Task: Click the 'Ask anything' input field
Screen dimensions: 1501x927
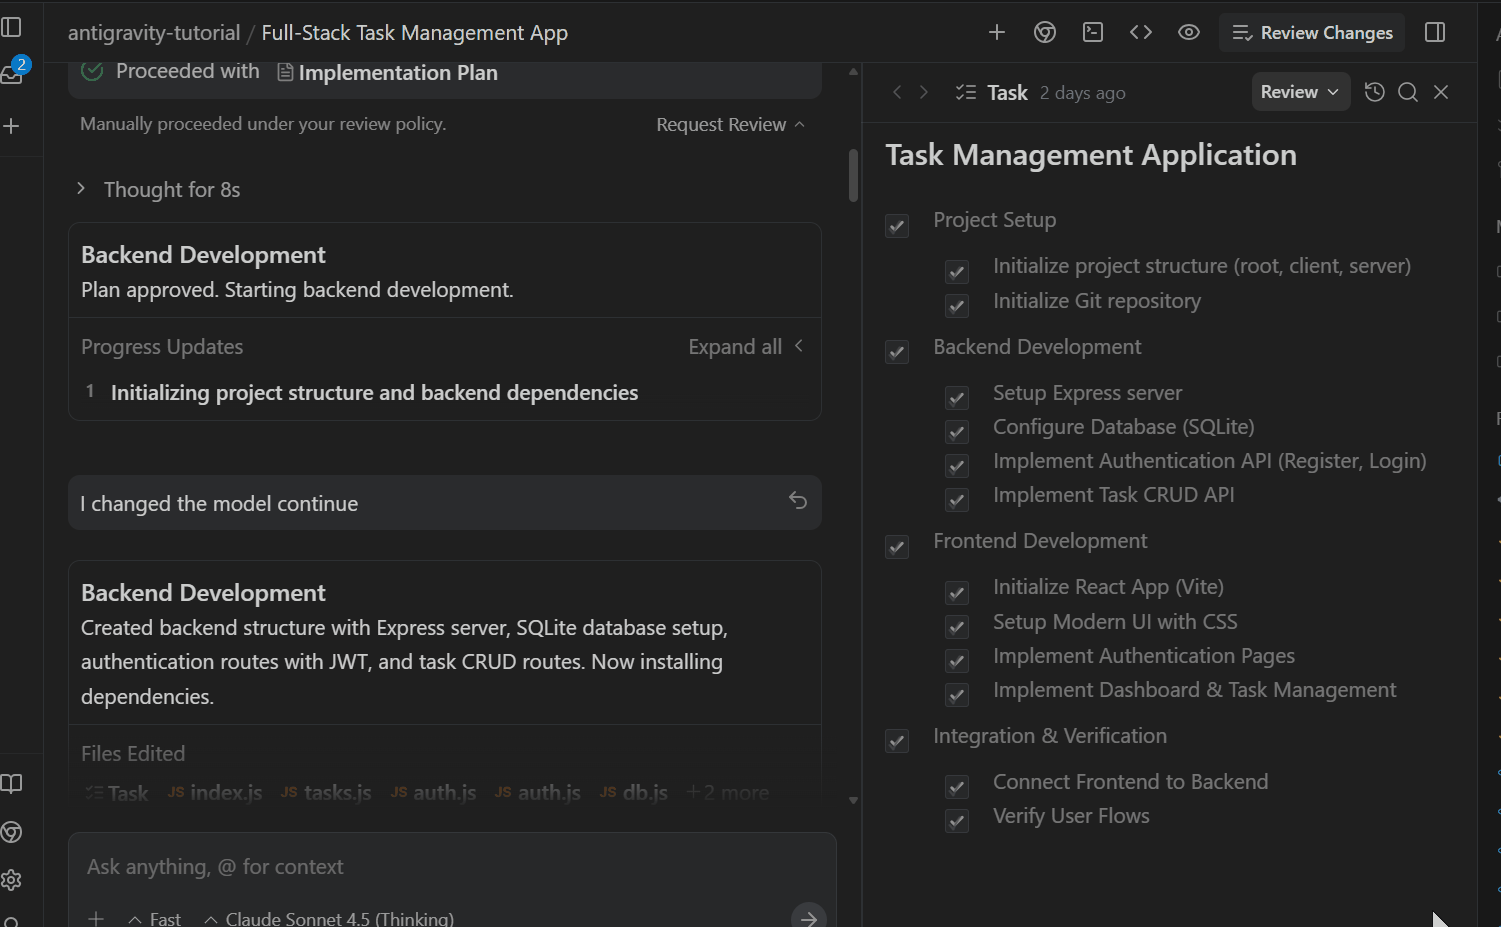Action: 450,867
